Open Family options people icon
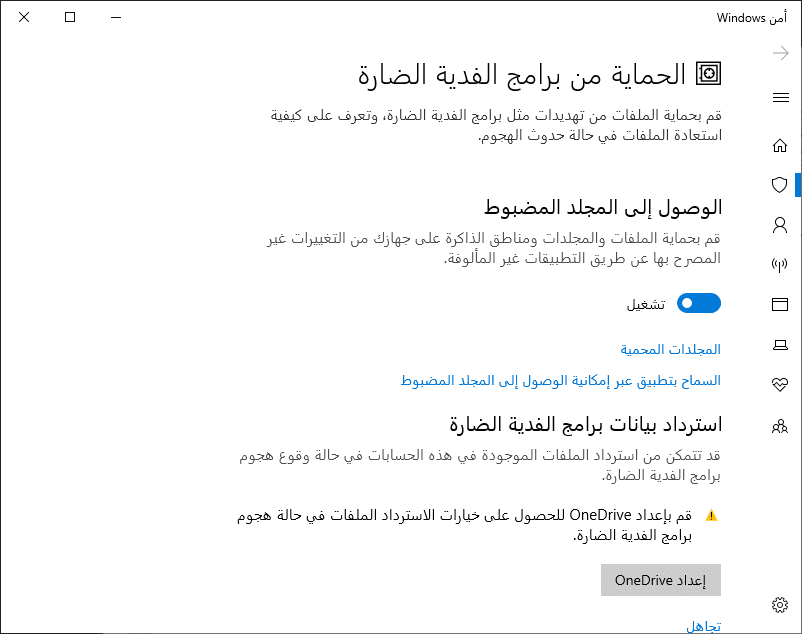Viewport: 802px width, 634px height. click(779, 426)
